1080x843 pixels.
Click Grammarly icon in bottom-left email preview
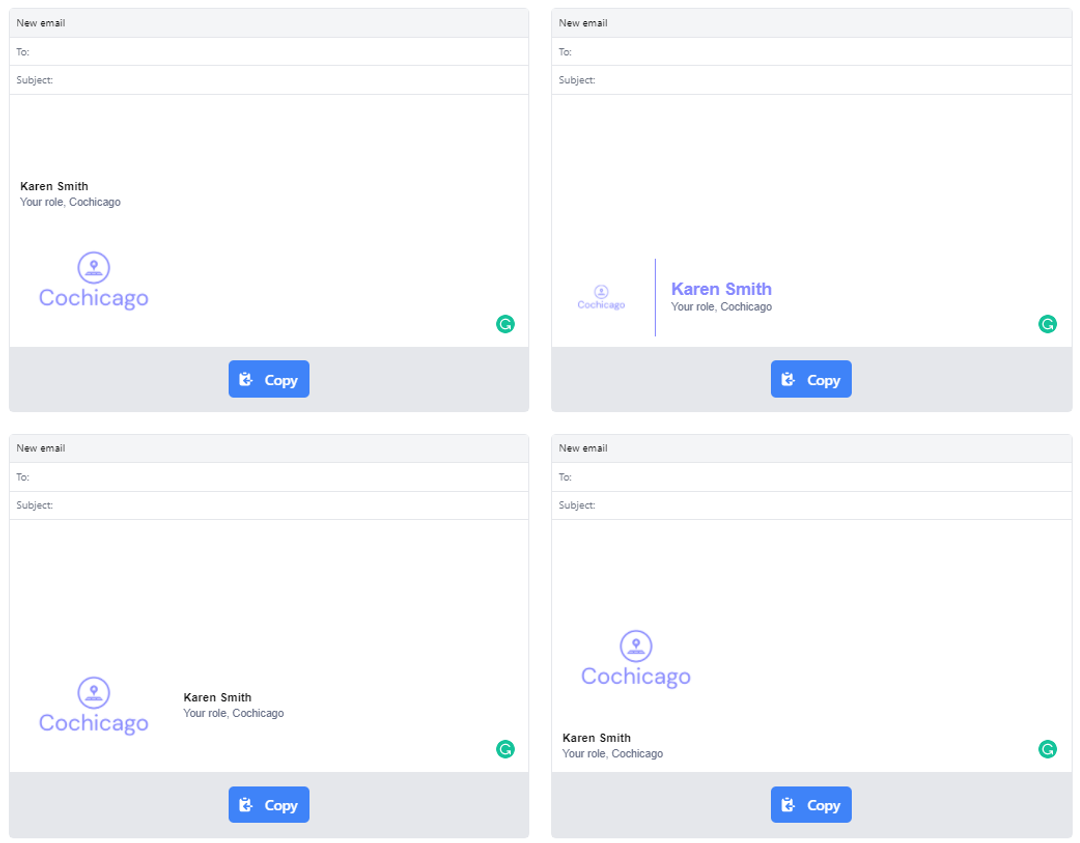point(505,749)
